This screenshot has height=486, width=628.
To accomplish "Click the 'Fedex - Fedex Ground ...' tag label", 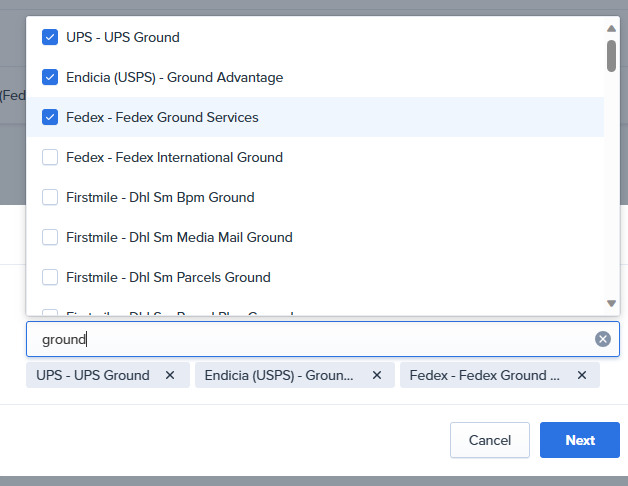I will click(x=485, y=375).
